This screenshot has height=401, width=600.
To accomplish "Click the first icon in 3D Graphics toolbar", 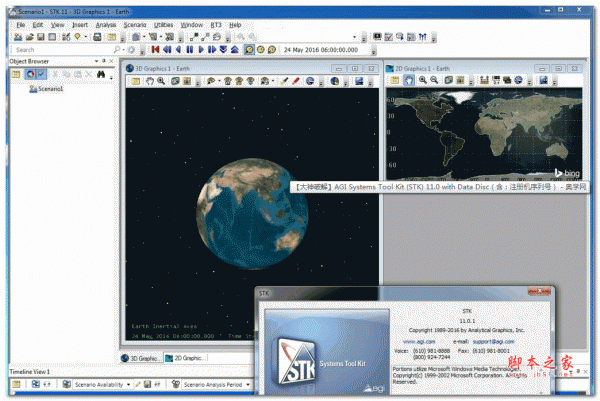I will (x=132, y=80).
